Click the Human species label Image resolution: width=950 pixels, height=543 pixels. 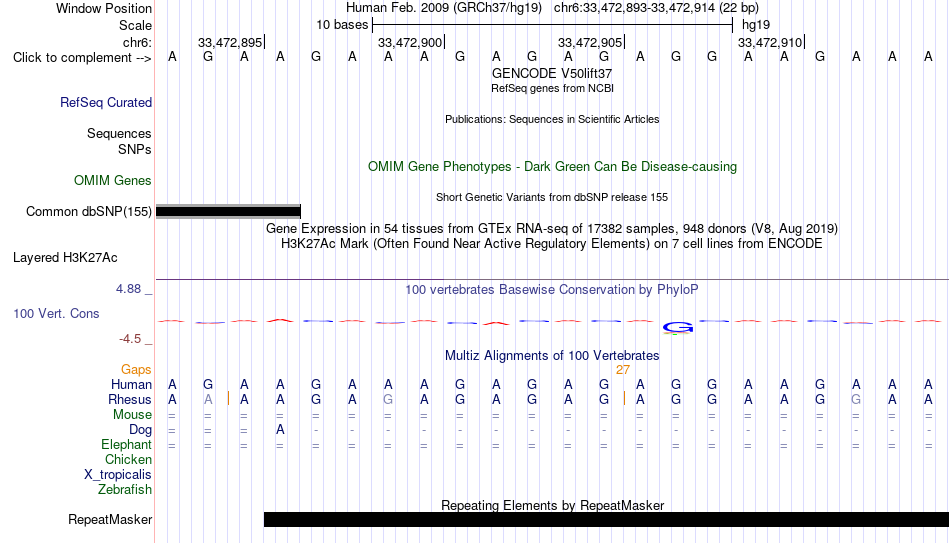click(131, 385)
